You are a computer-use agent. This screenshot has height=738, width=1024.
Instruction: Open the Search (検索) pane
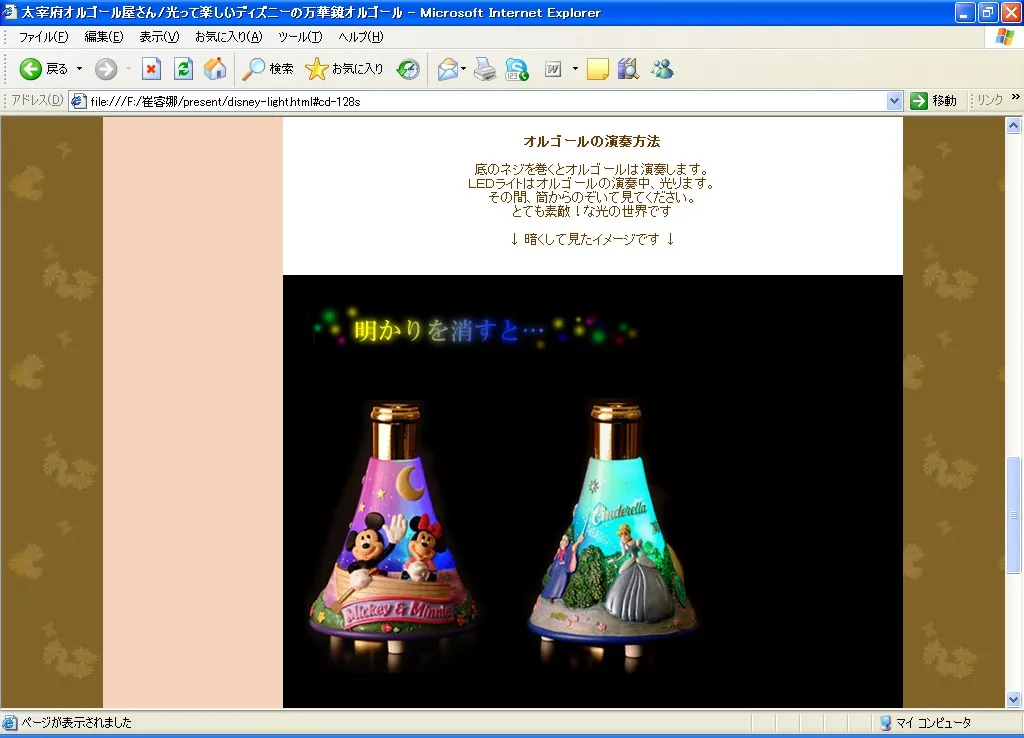point(268,69)
